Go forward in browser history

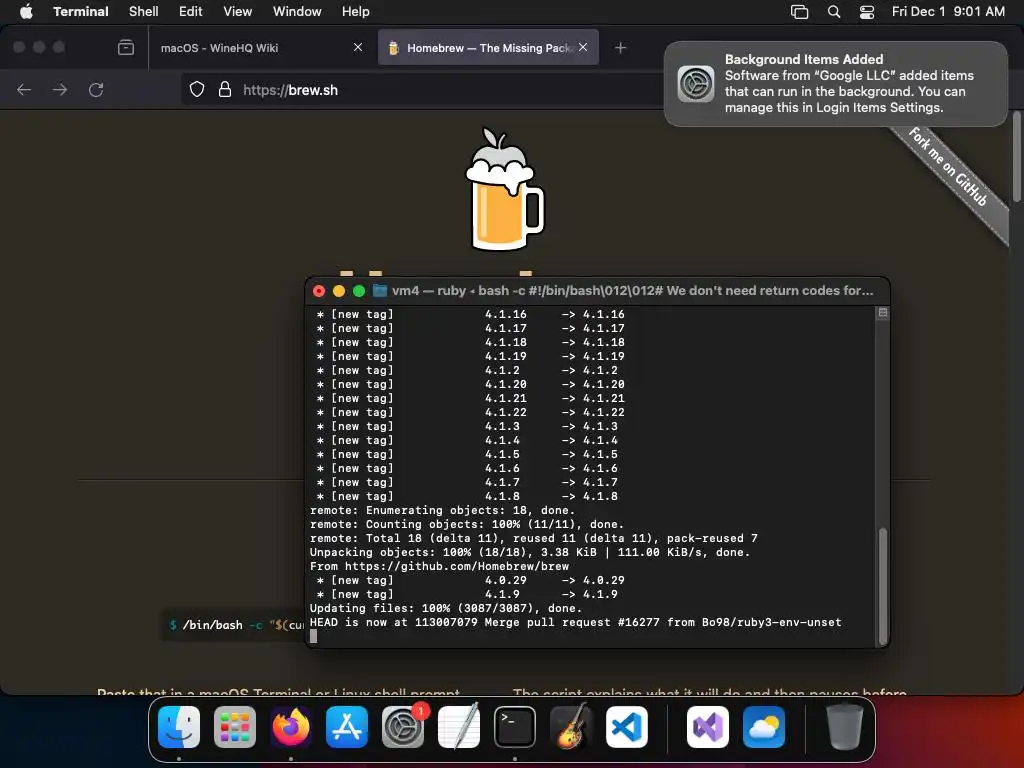60,89
